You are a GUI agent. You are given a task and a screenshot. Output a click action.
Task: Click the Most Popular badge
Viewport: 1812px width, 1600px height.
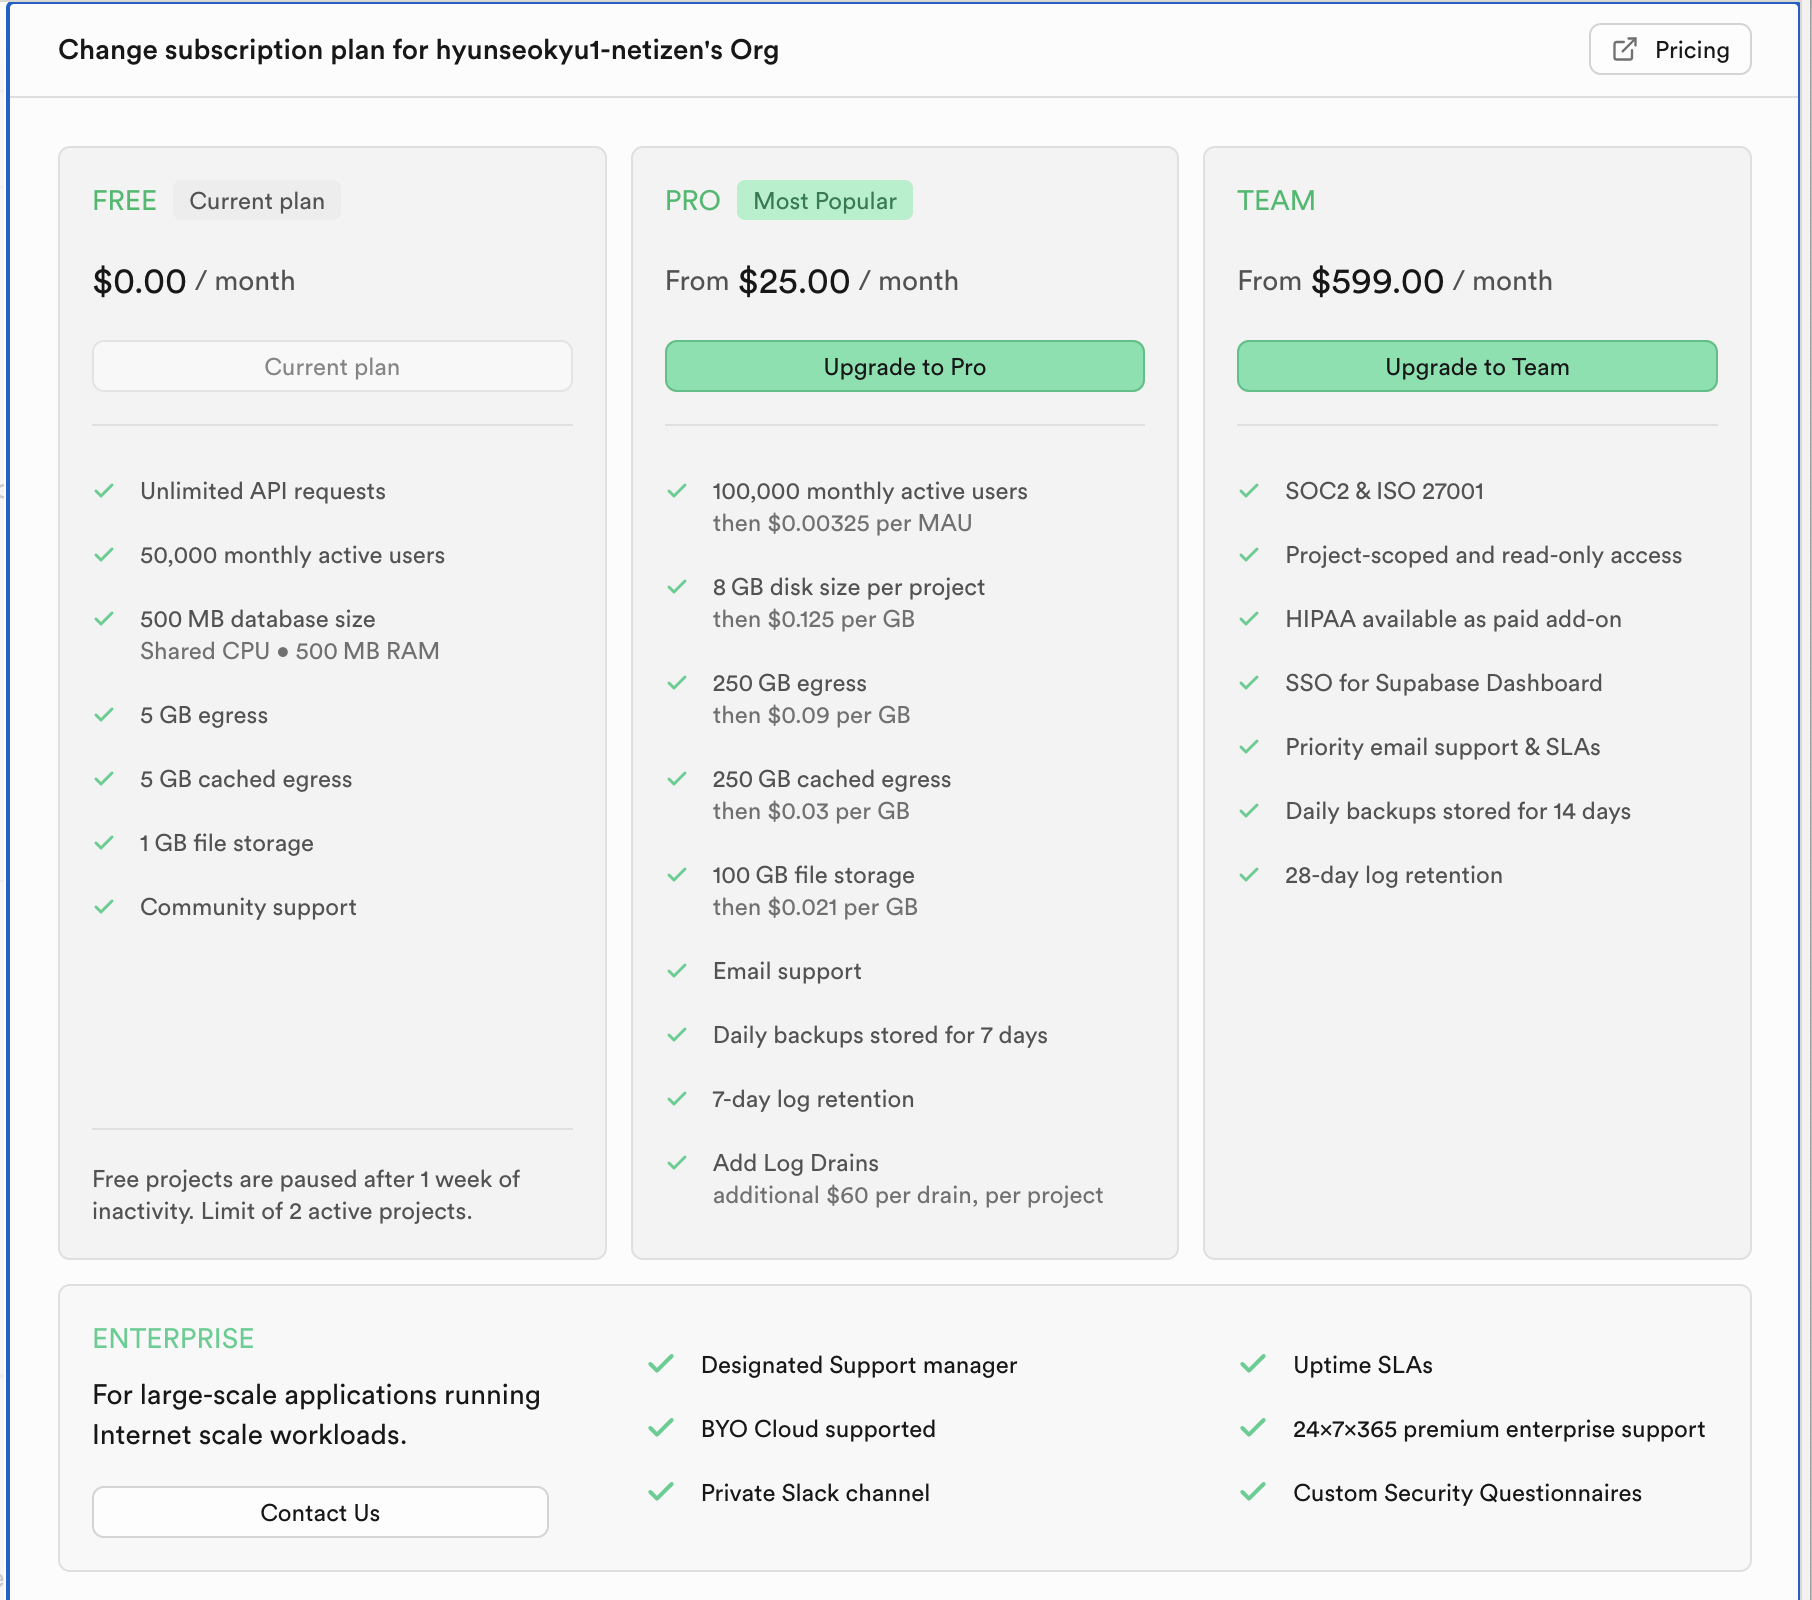click(825, 200)
